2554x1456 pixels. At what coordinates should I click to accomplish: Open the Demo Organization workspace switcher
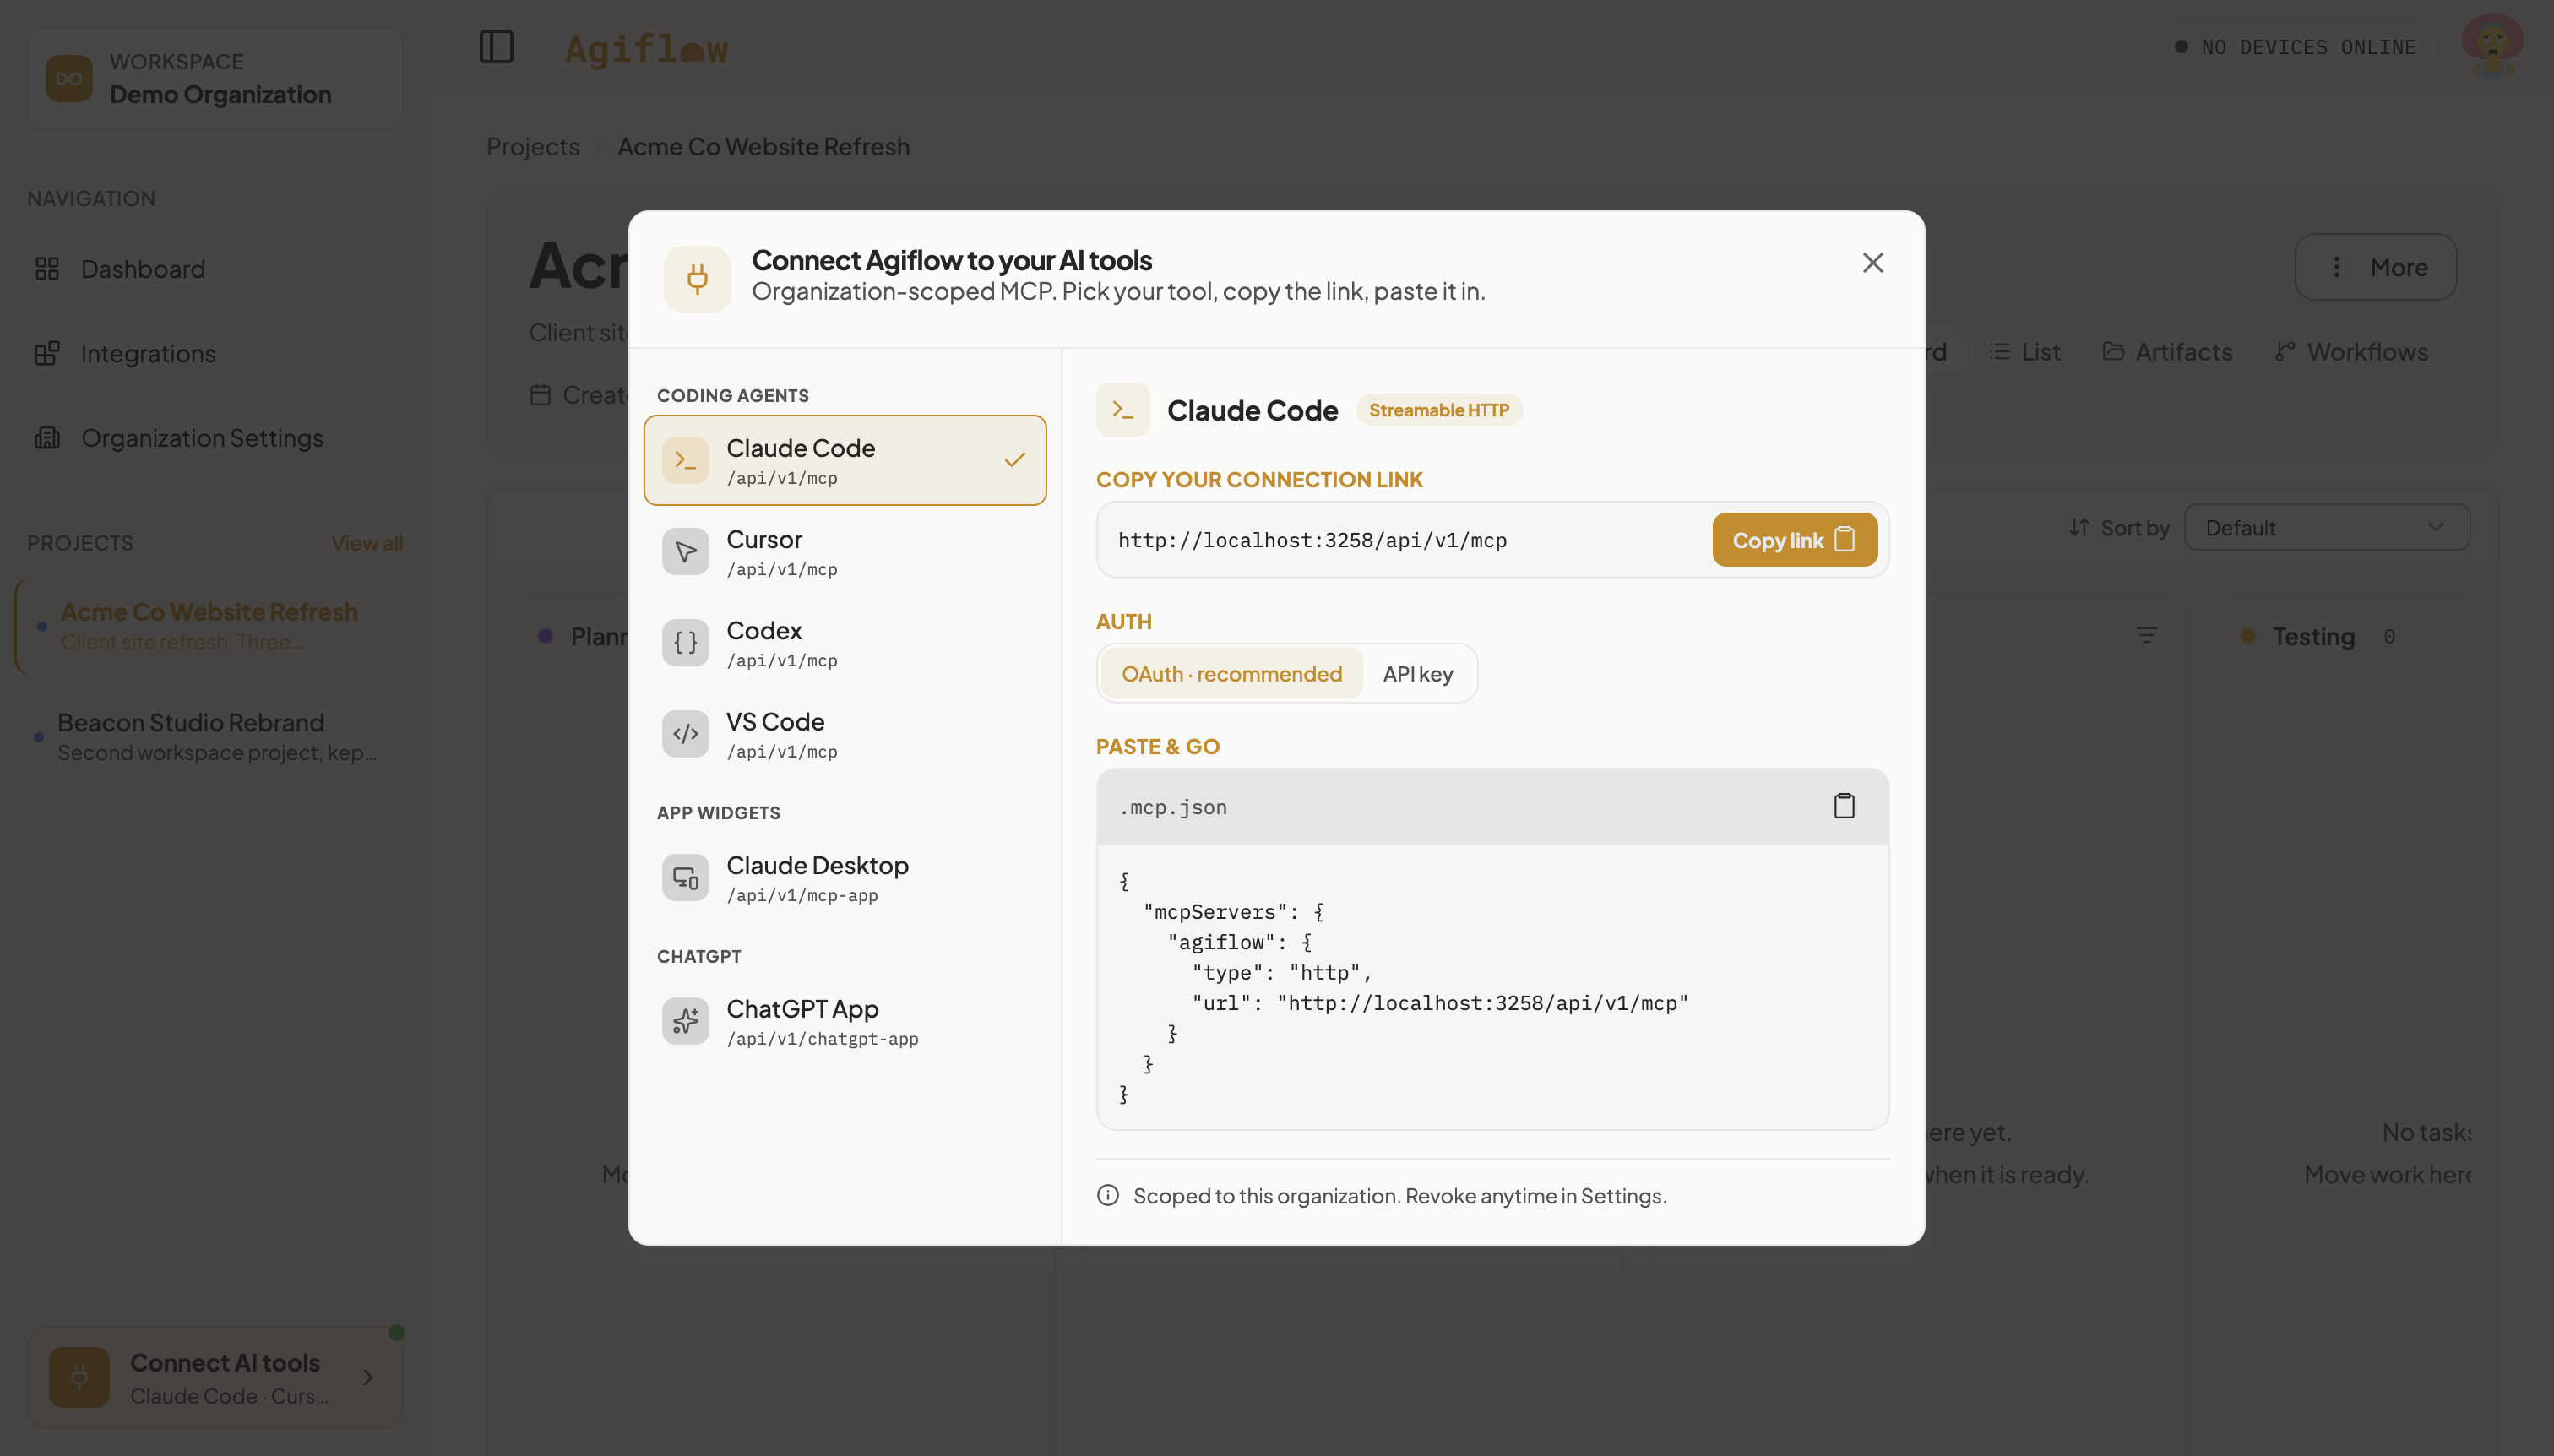point(215,78)
